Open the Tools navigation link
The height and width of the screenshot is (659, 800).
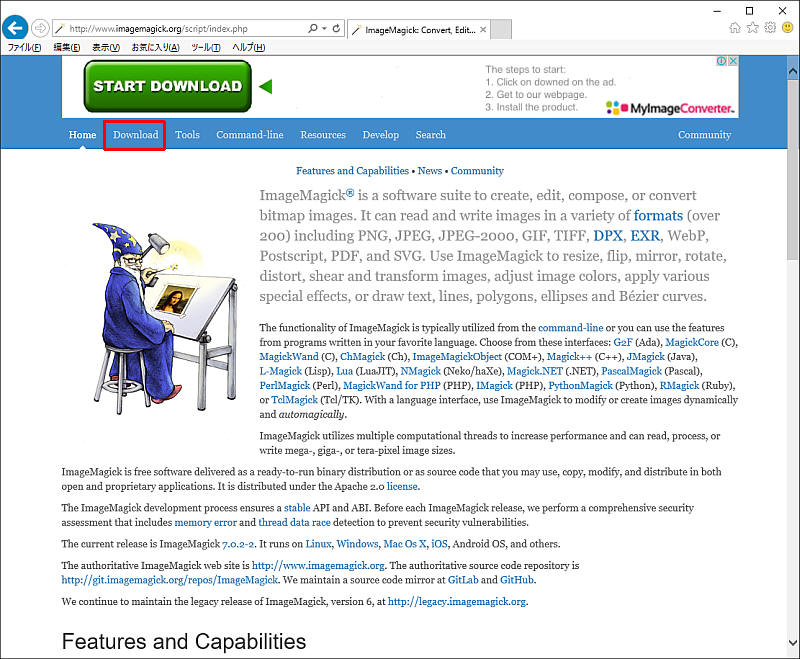coord(187,135)
